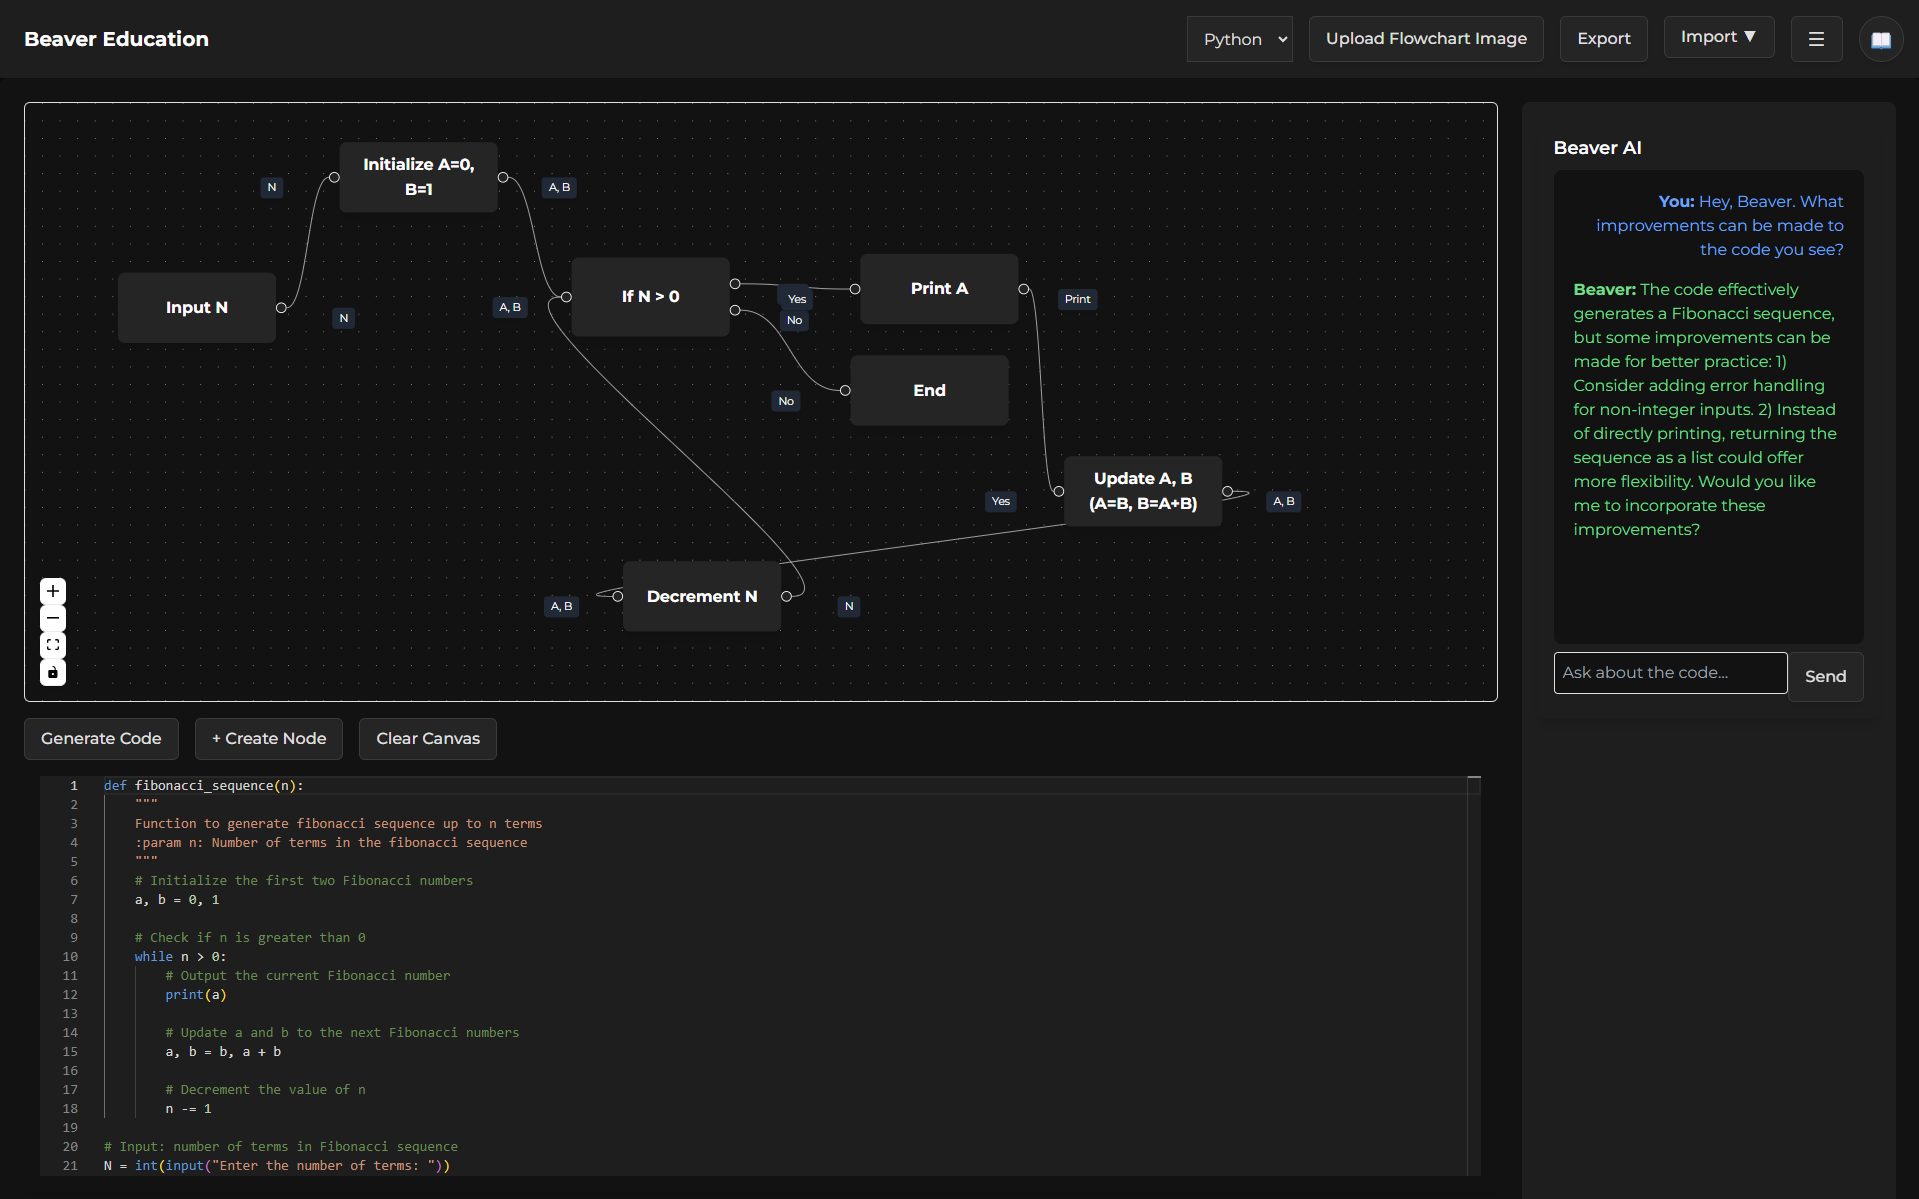Click the N label right of Decrement node
The width and height of the screenshot is (1919, 1199).
[x=848, y=606]
